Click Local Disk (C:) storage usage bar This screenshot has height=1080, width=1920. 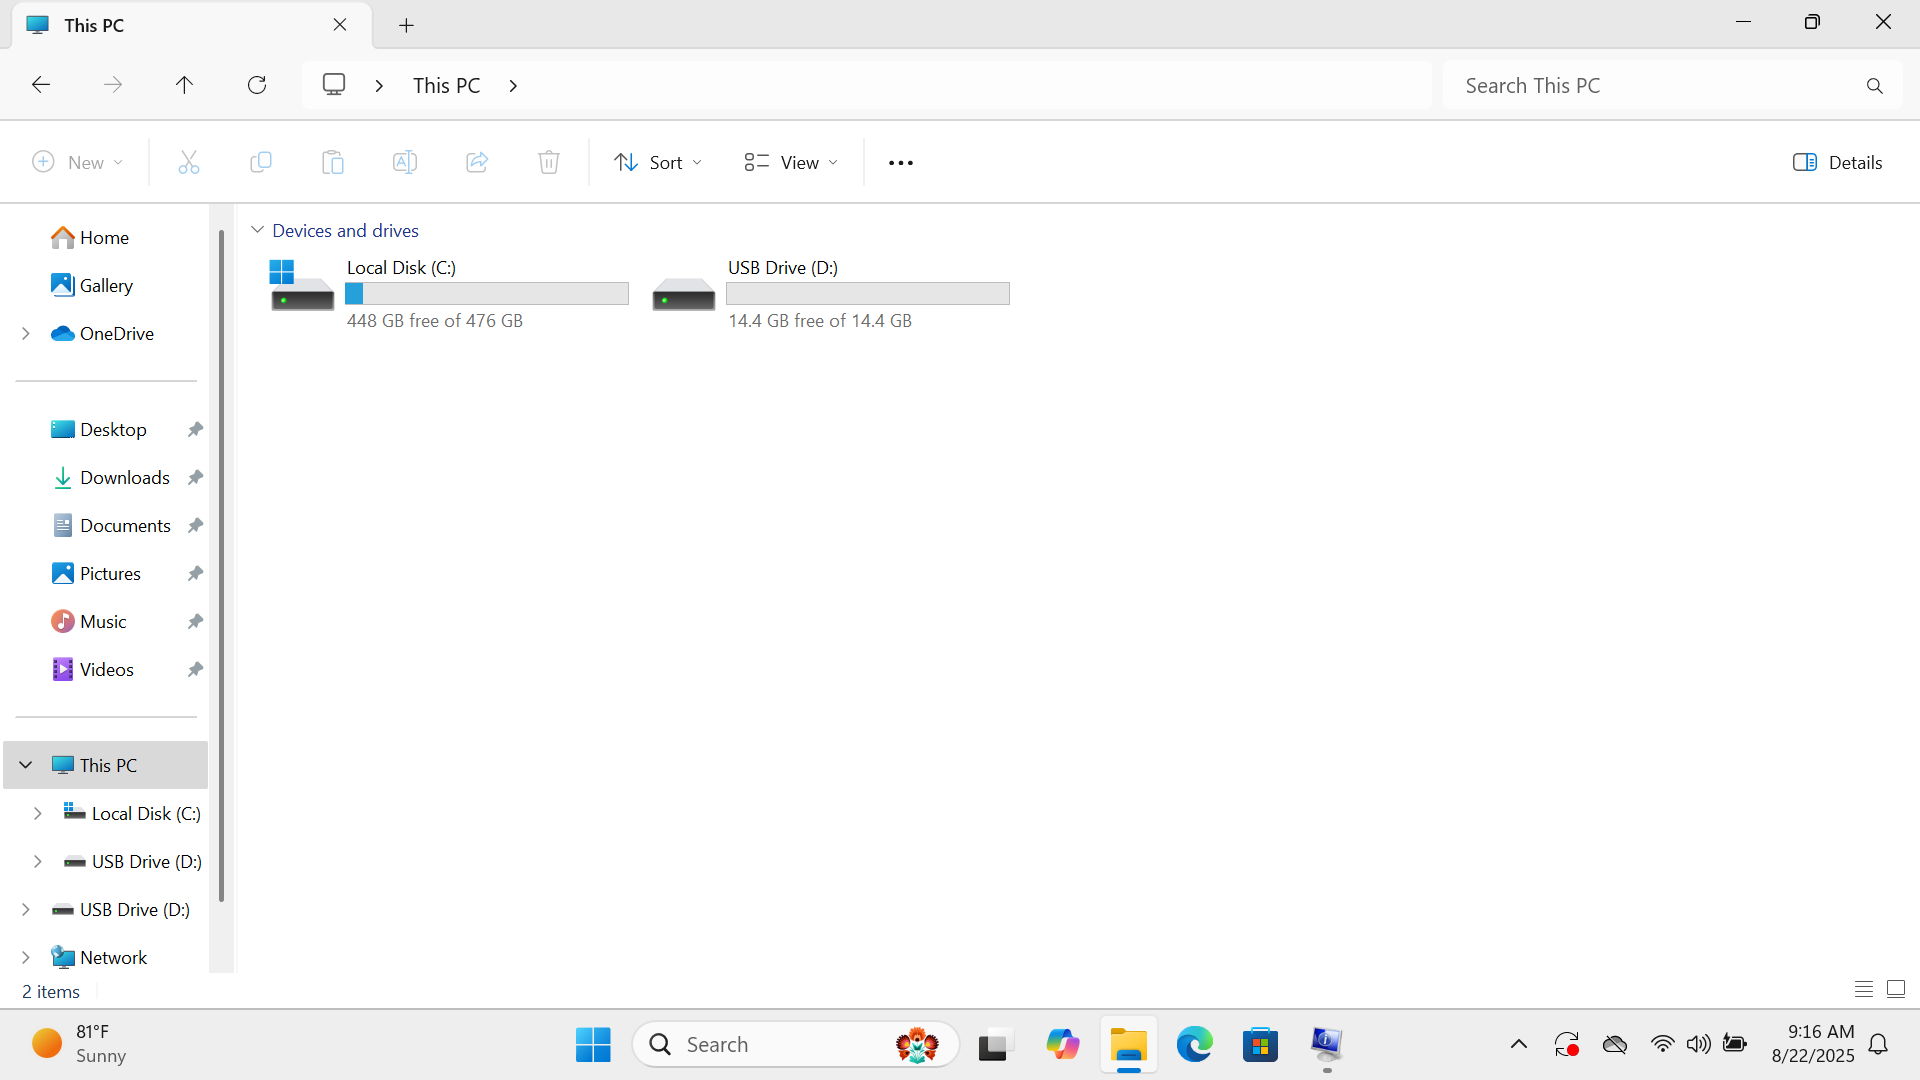(x=487, y=293)
